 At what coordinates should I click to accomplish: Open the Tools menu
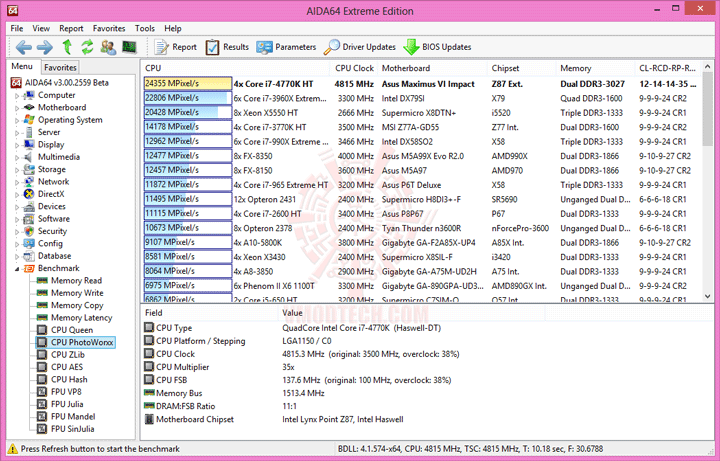pyautogui.click(x=145, y=28)
